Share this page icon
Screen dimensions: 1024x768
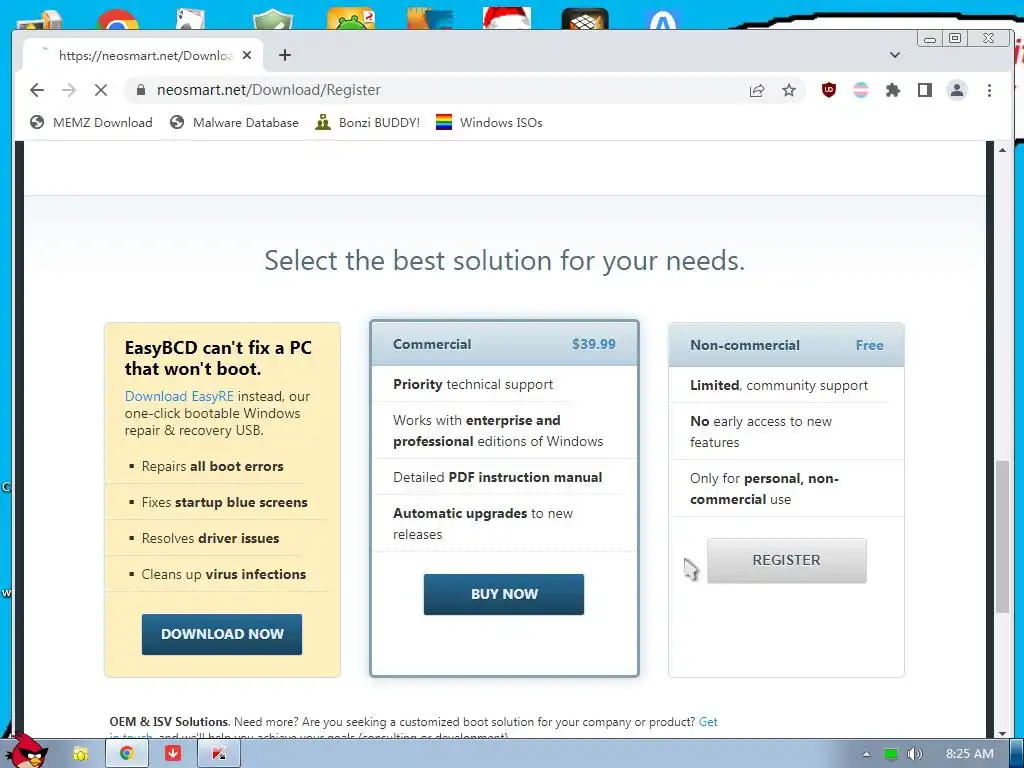click(x=757, y=90)
